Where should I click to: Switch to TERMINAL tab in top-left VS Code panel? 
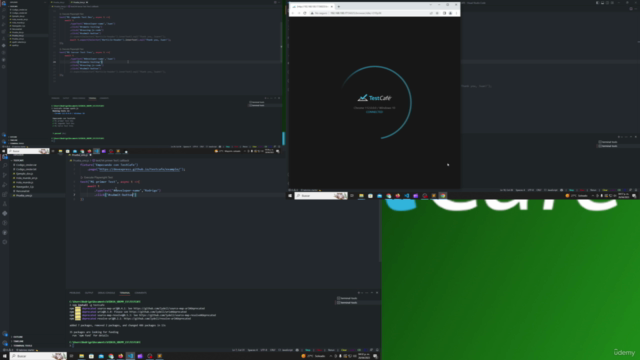(92, 98)
